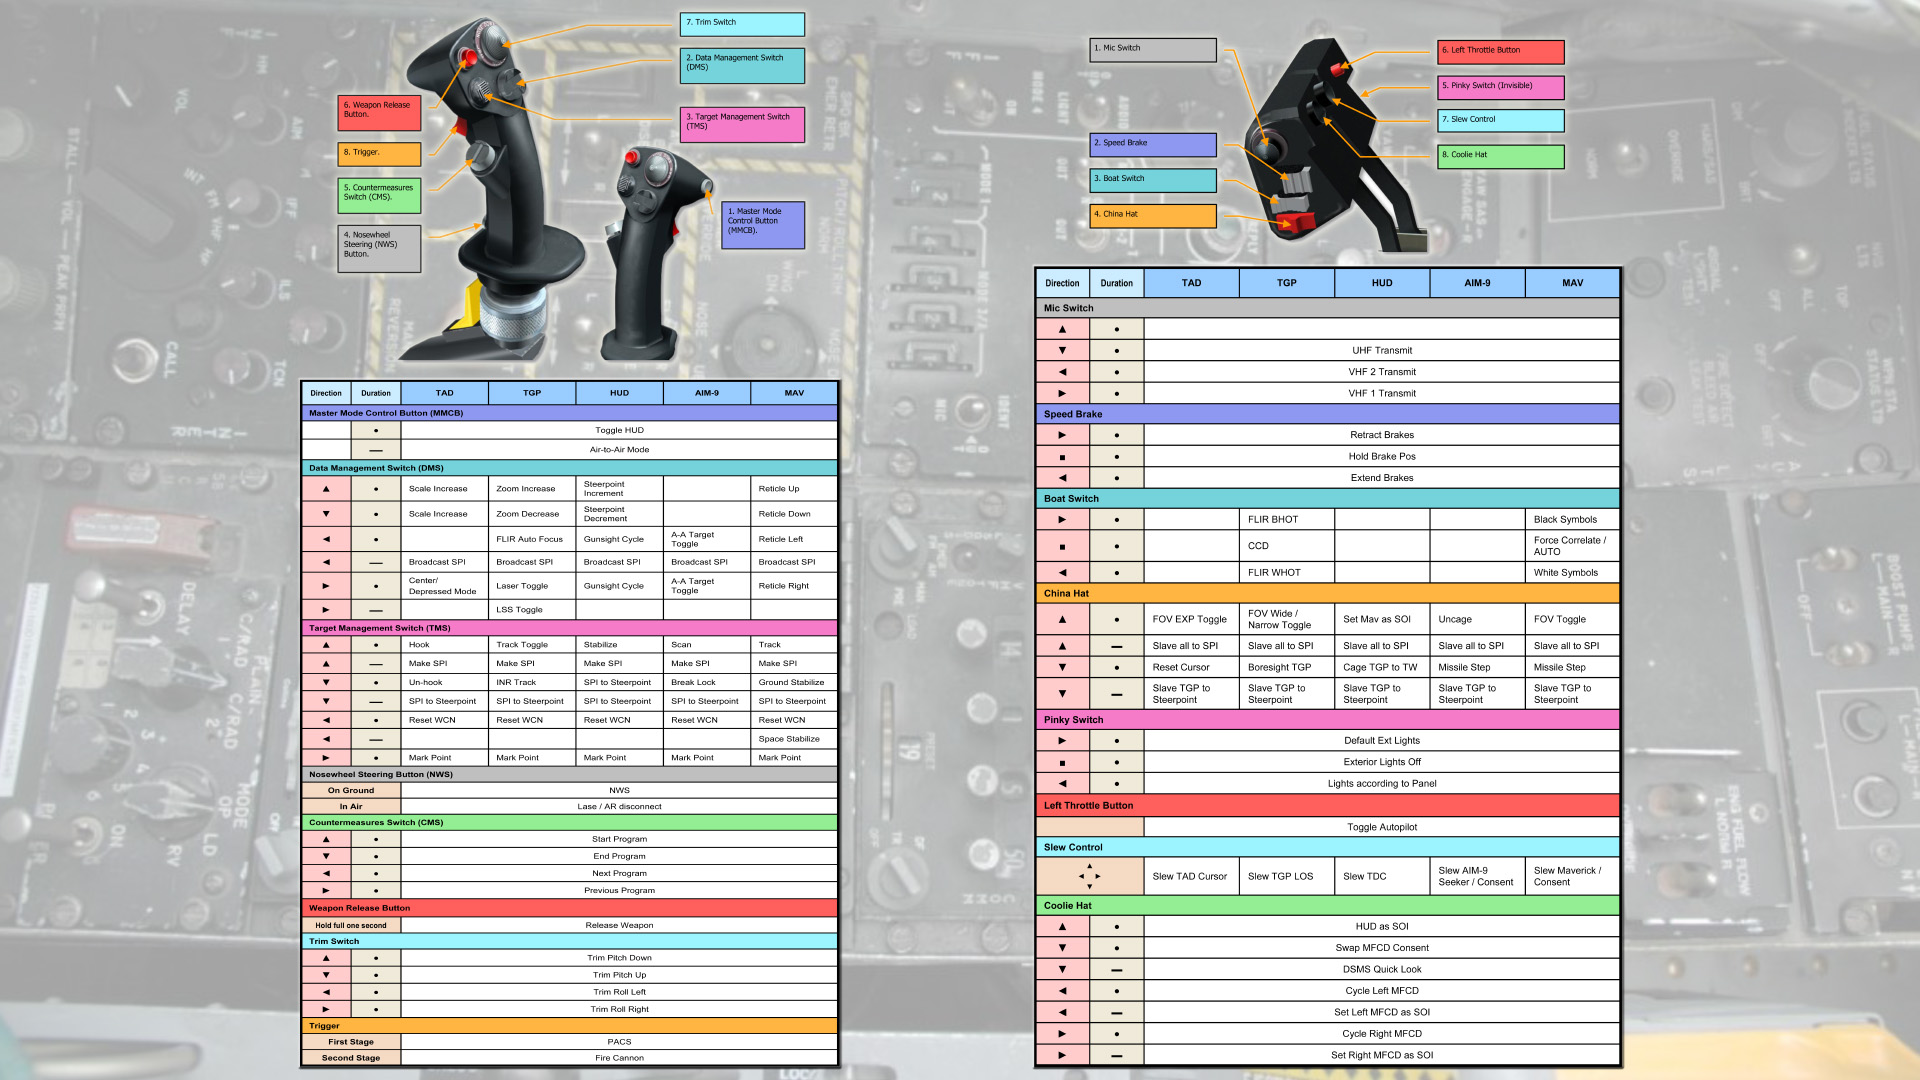The width and height of the screenshot is (1920, 1080).
Task: Click the right arrow in the Set Right MFCD as SOI row
Action: click(1062, 1055)
